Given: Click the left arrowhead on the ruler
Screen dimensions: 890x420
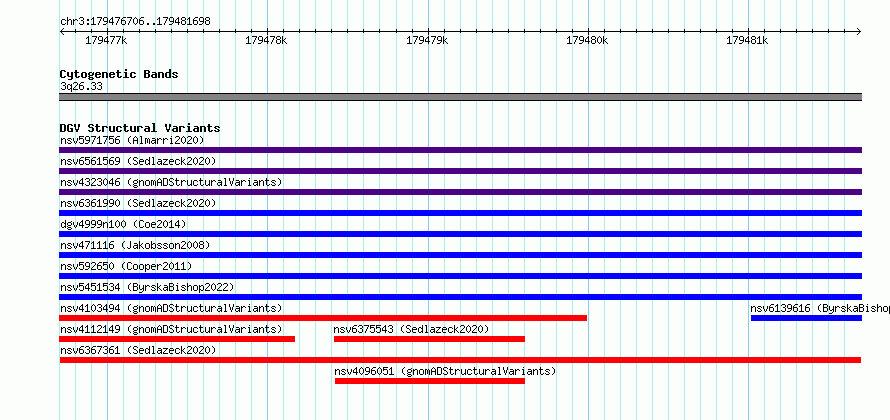Looking at the screenshot, I should point(62,31).
